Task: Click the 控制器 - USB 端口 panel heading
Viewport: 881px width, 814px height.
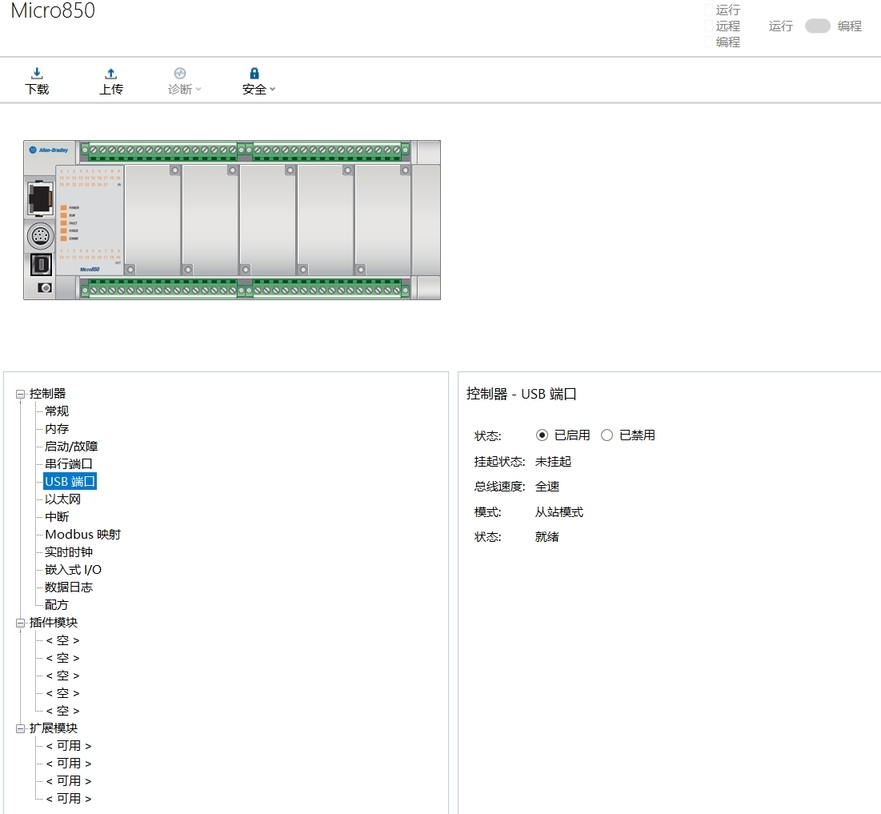Action: click(521, 394)
